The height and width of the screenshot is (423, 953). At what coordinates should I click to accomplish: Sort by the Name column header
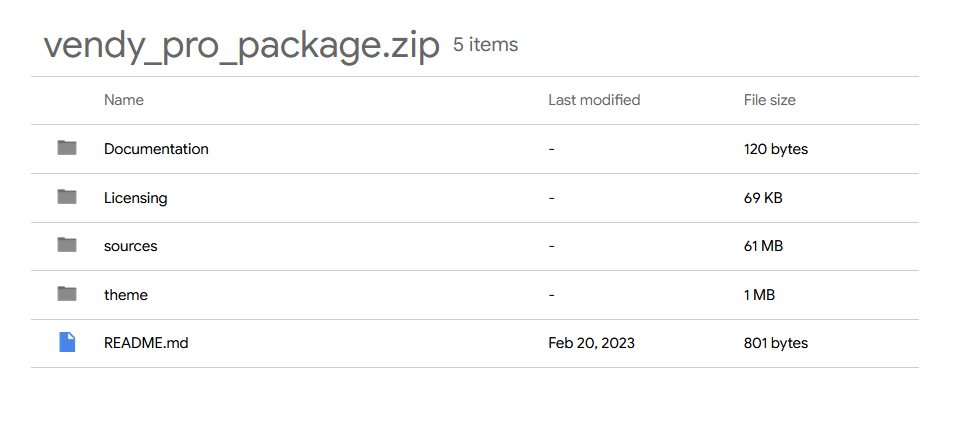[124, 100]
